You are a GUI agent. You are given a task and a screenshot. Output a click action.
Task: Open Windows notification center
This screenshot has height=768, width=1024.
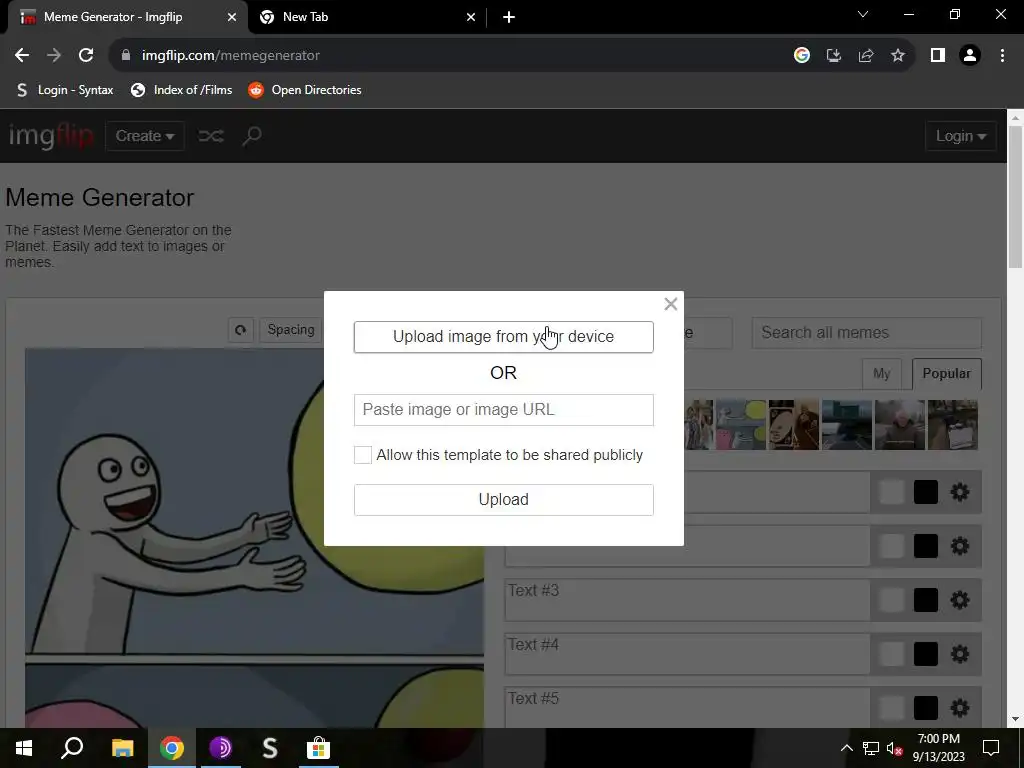click(991, 748)
